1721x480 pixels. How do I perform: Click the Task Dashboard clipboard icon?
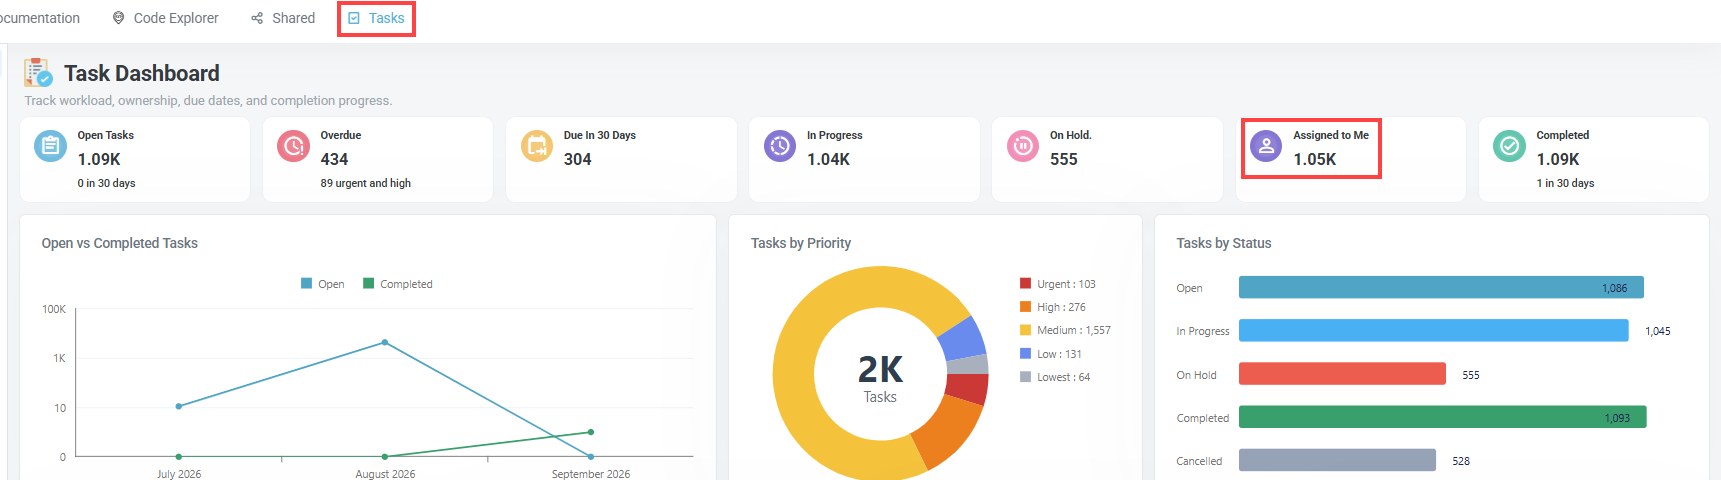(x=38, y=73)
